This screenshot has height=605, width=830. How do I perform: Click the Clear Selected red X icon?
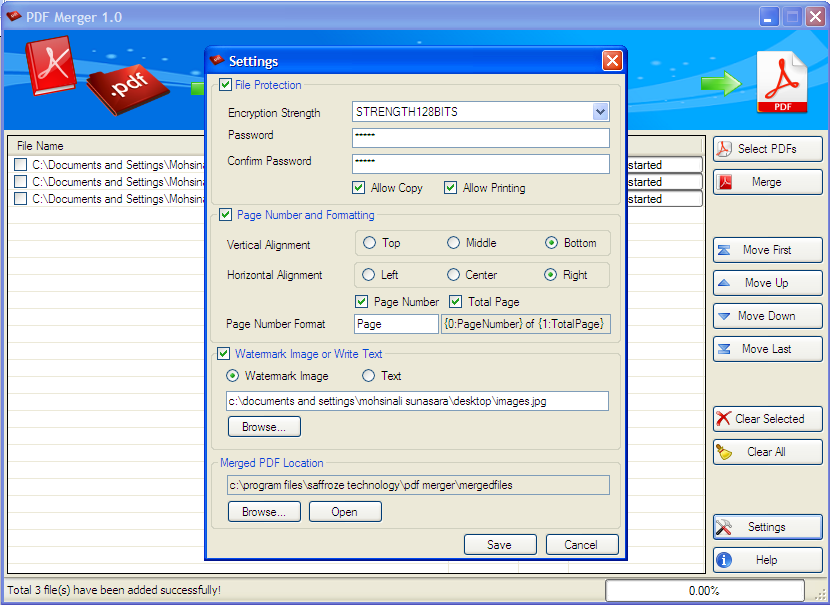[723, 419]
